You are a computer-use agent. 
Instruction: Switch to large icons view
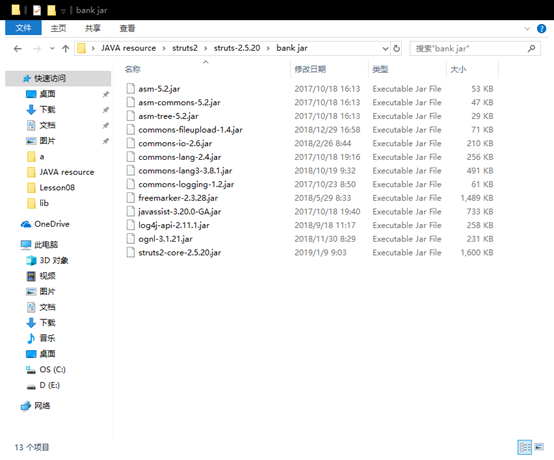pos(539,447)
